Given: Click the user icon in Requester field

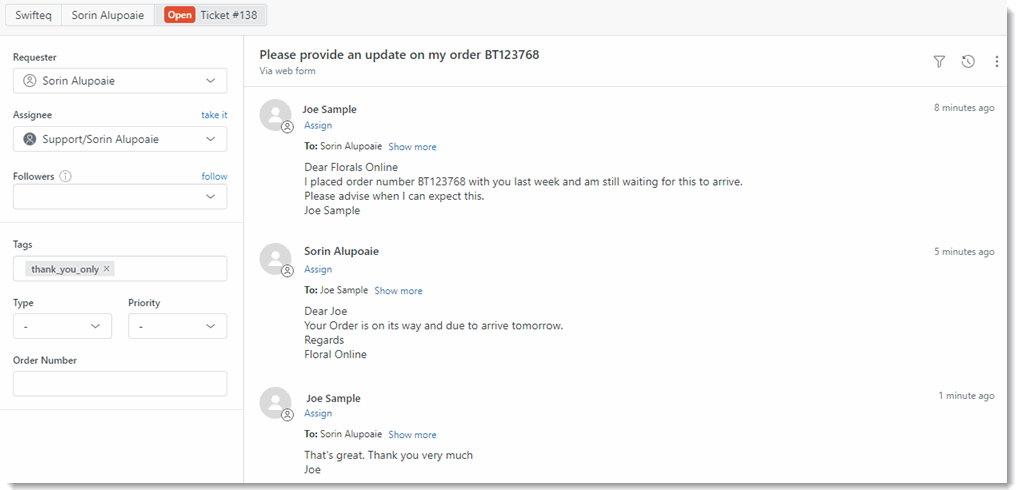Looking at the screenshot, I should click(x=29, y=81).
